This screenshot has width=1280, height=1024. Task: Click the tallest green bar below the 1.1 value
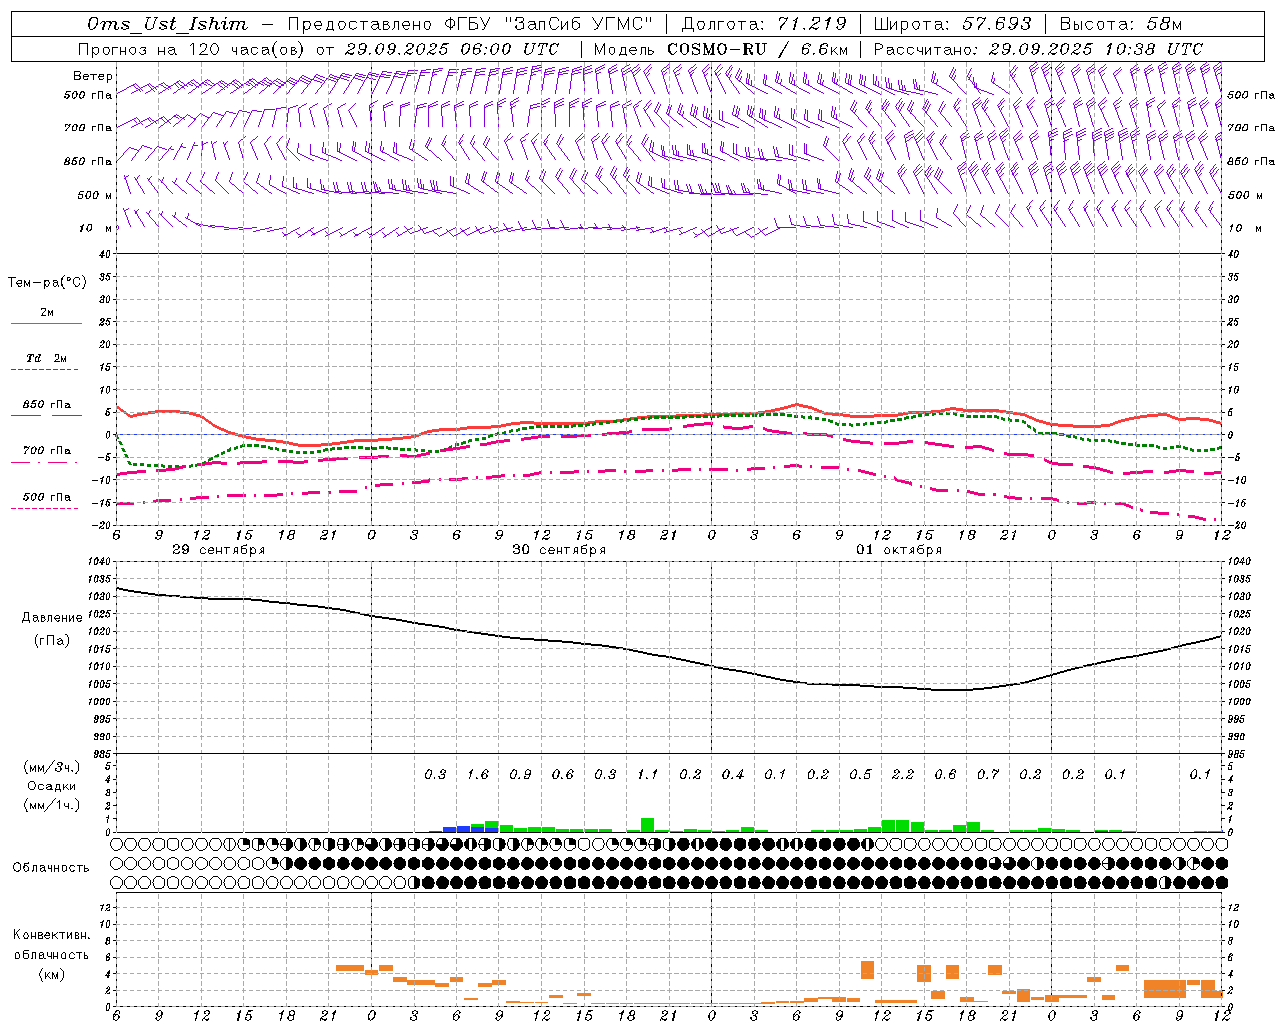[647, 825]
